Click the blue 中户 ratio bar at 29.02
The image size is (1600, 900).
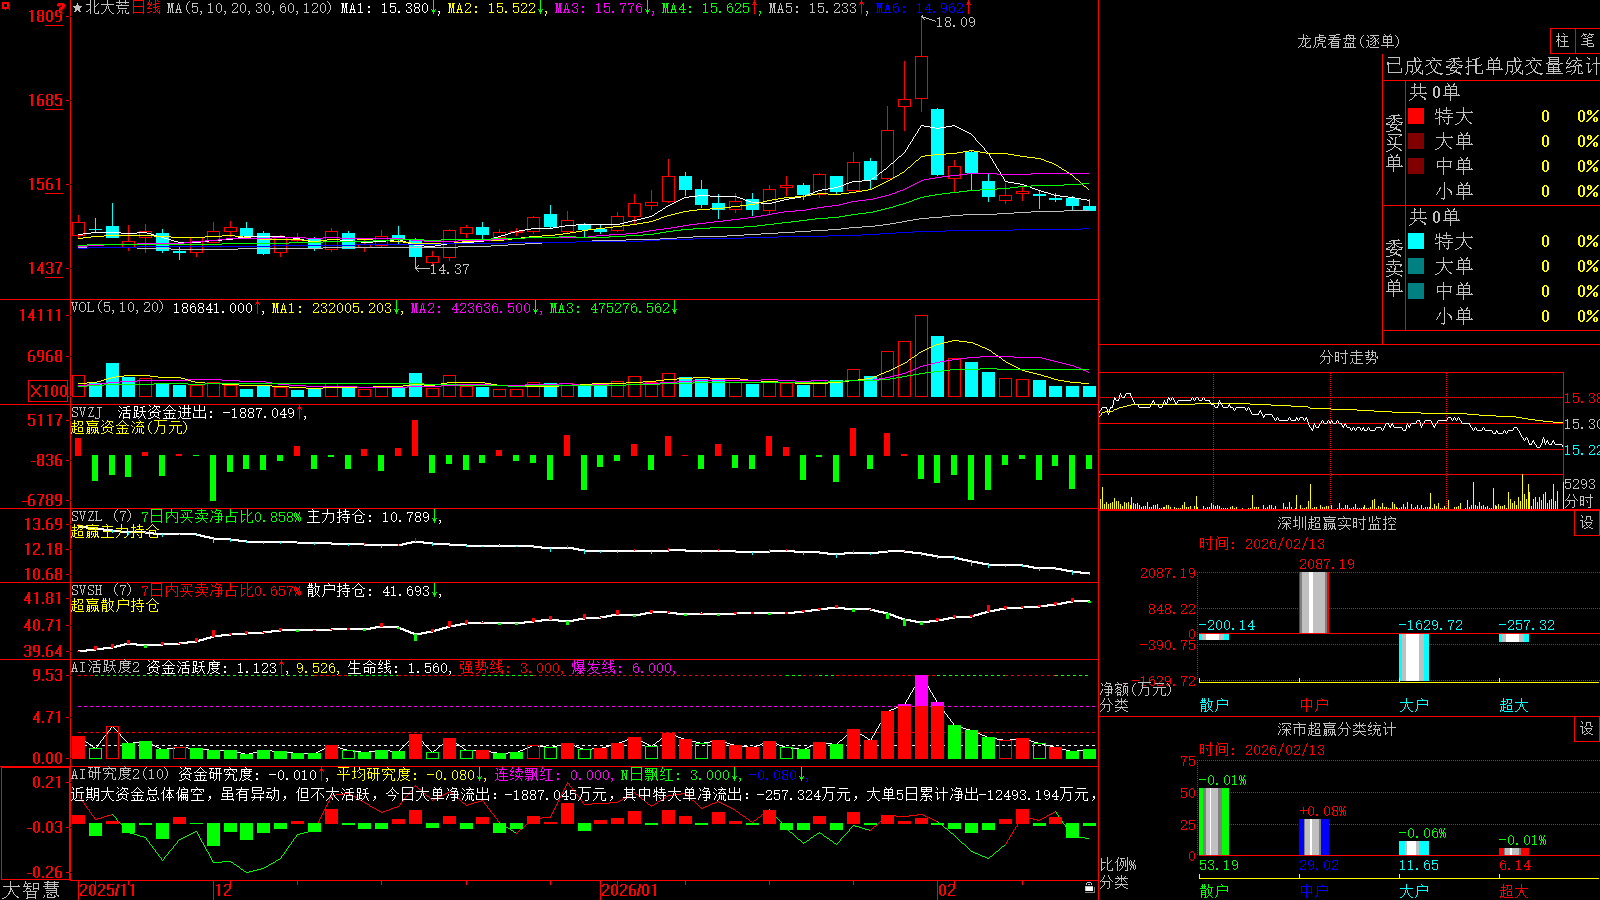pos(1314,837)
